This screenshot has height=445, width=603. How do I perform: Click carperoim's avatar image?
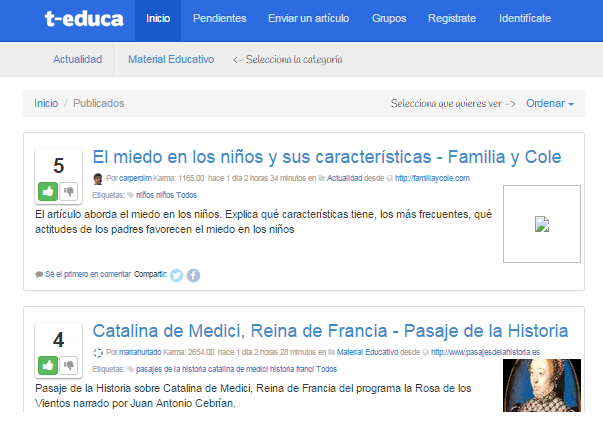[98, 179]
